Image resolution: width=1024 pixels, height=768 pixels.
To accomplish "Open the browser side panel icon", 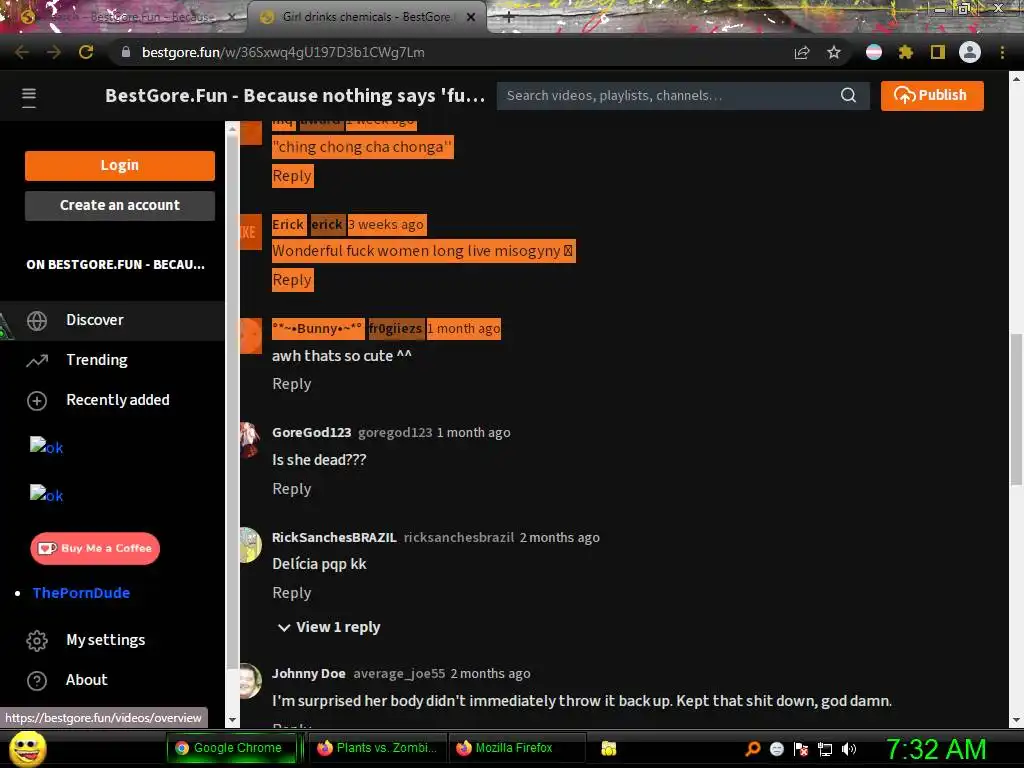I will 937,52.
